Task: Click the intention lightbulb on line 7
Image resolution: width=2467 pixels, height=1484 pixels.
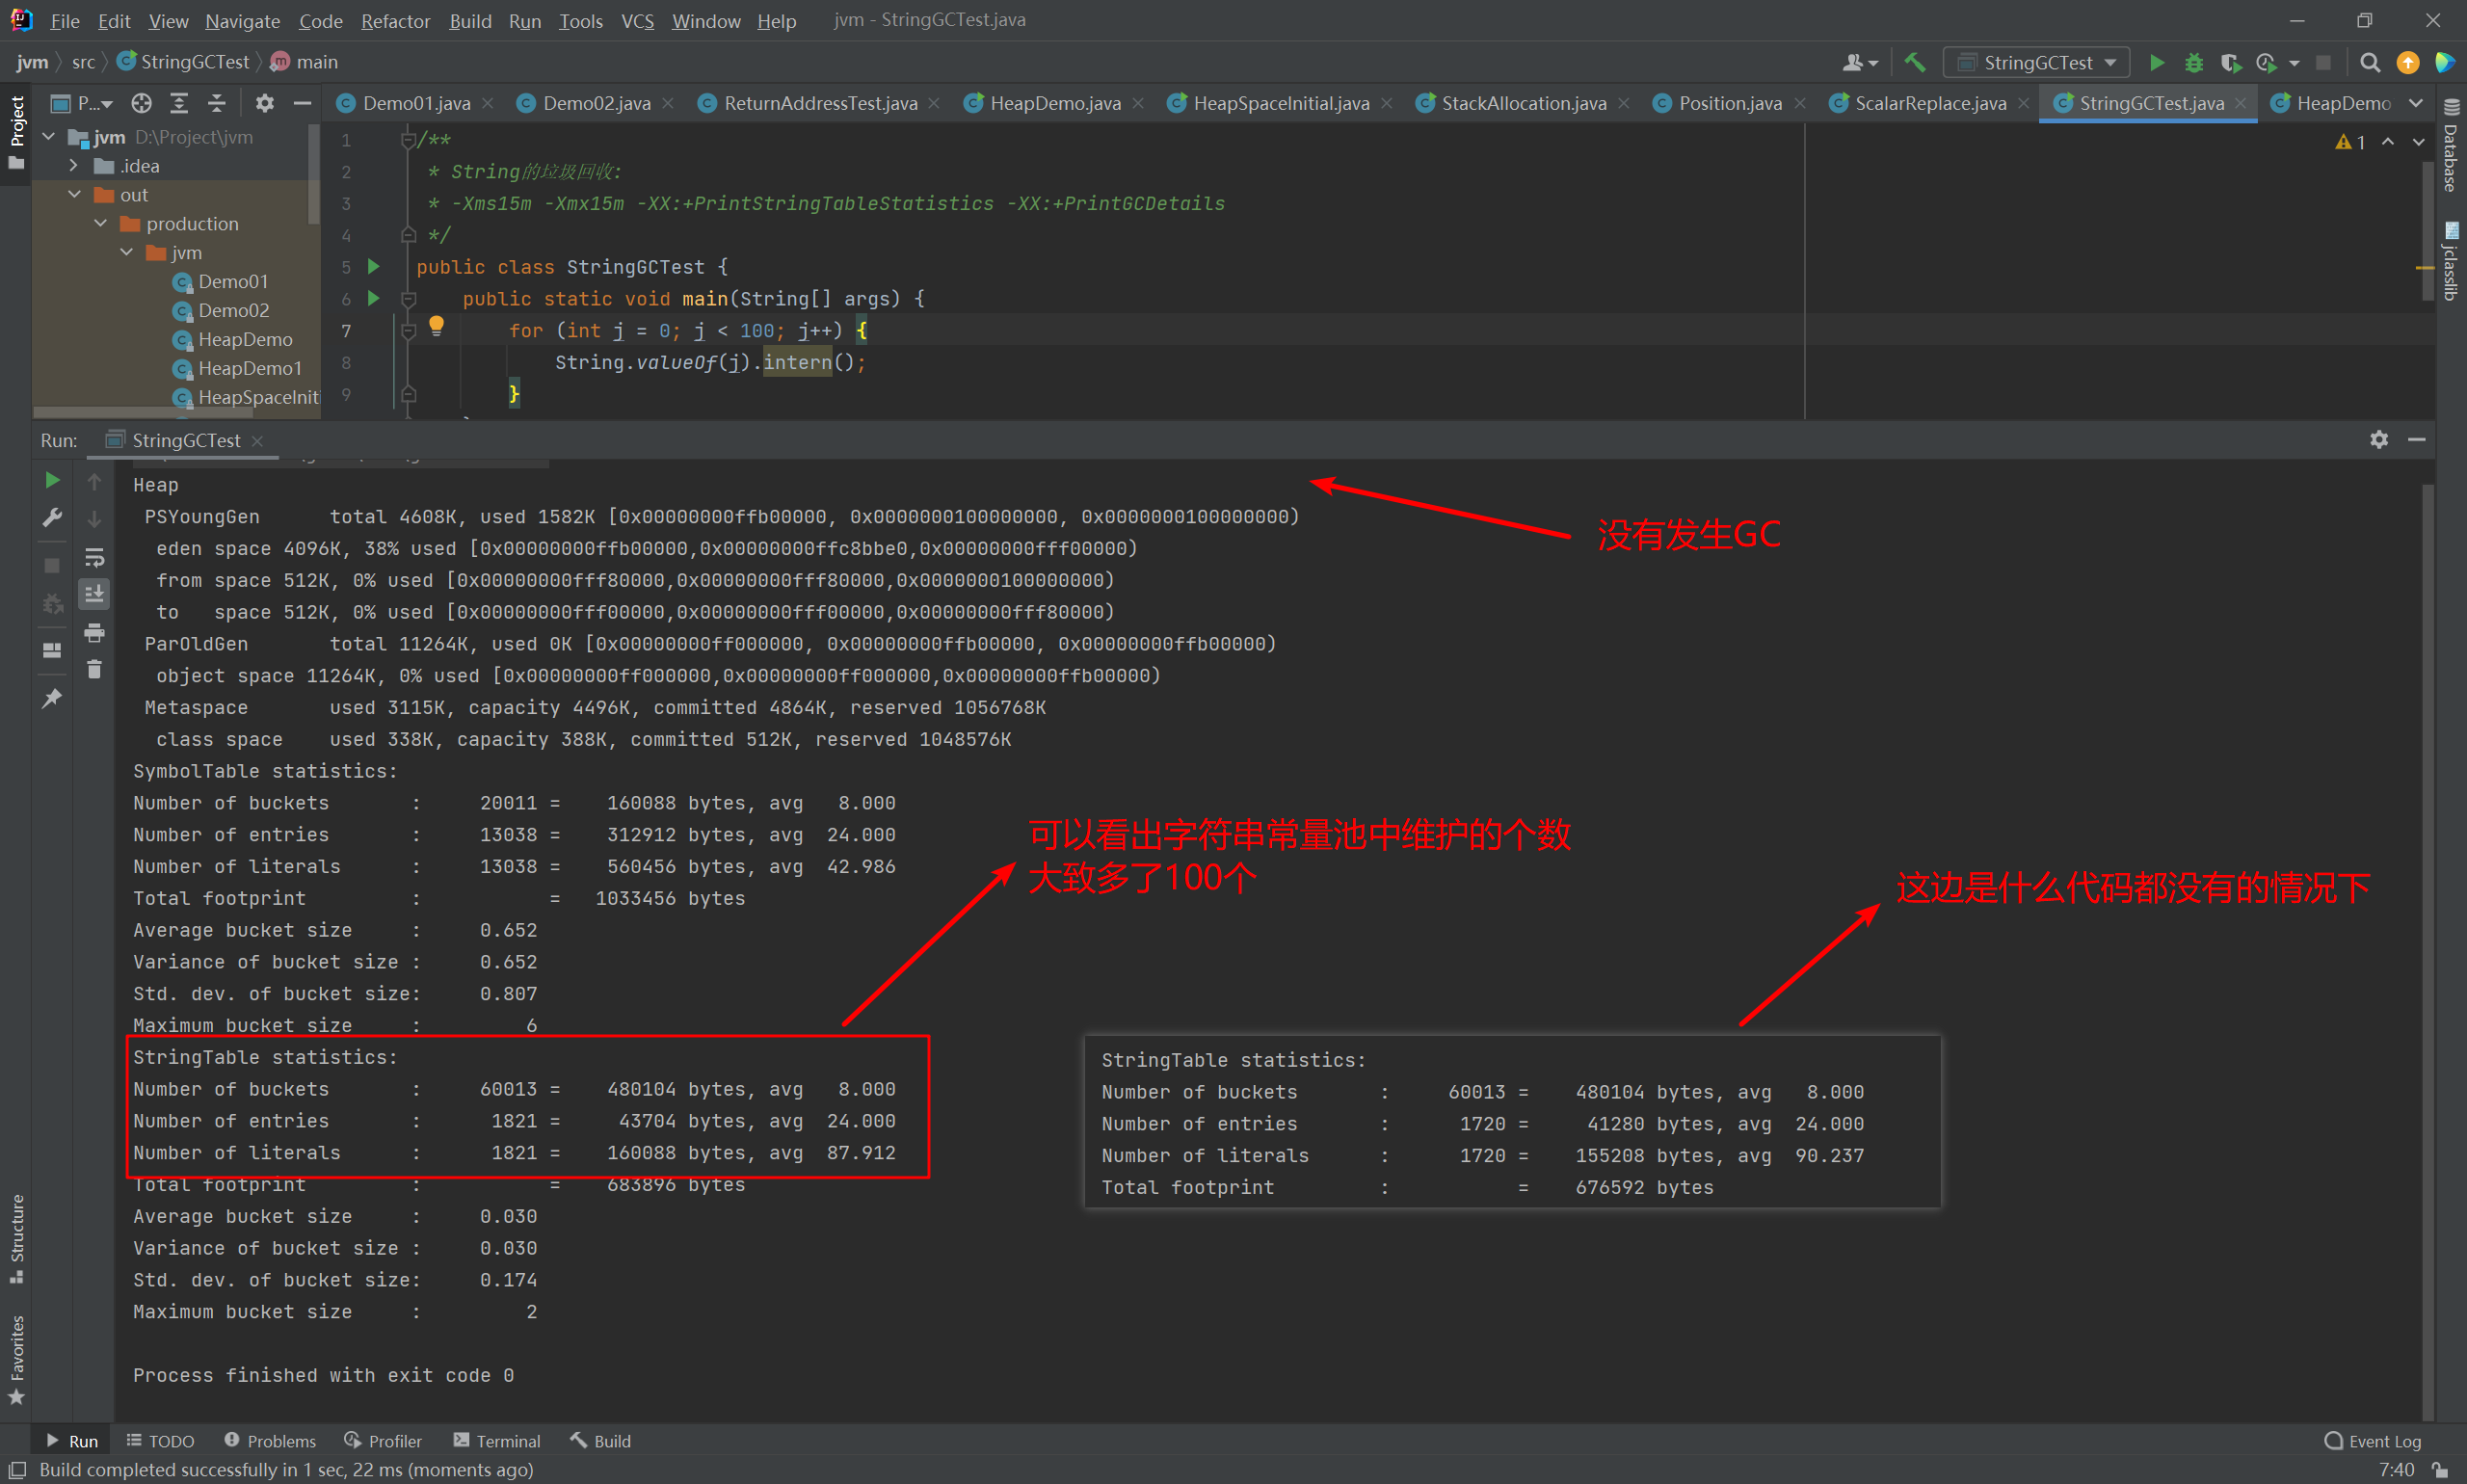Action: [x=436, y=325]
